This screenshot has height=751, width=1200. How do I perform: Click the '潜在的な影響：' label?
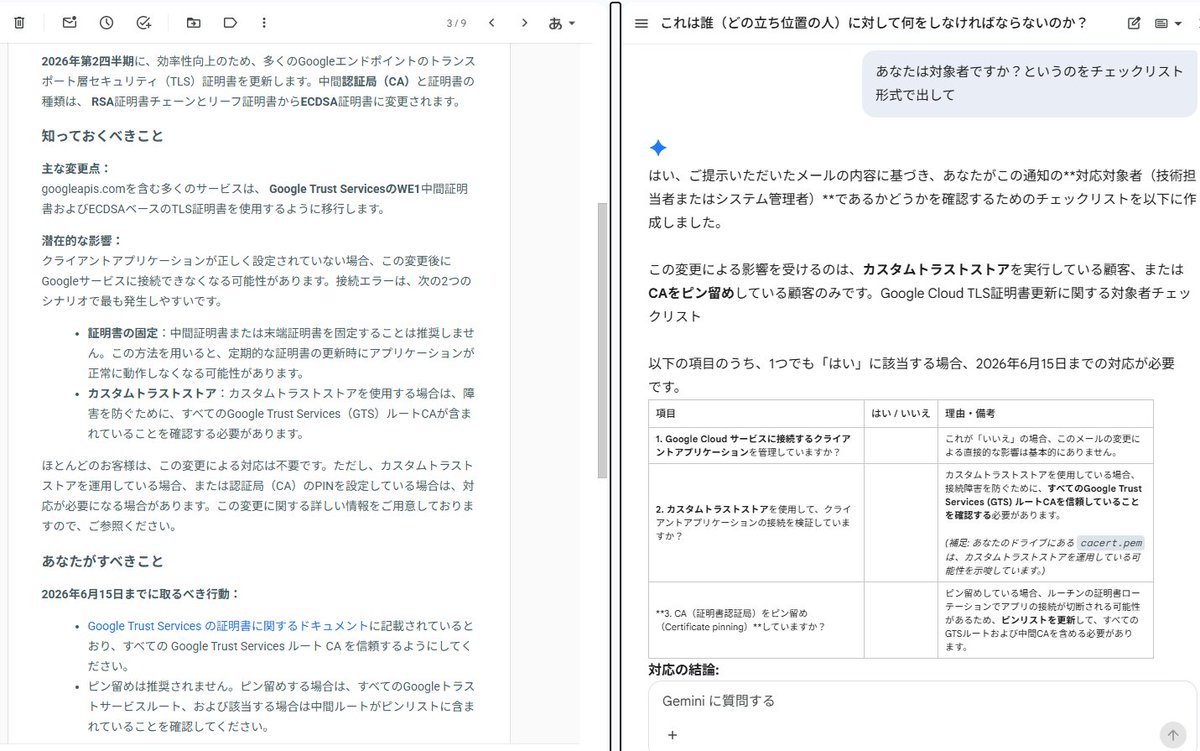(82, 241)
